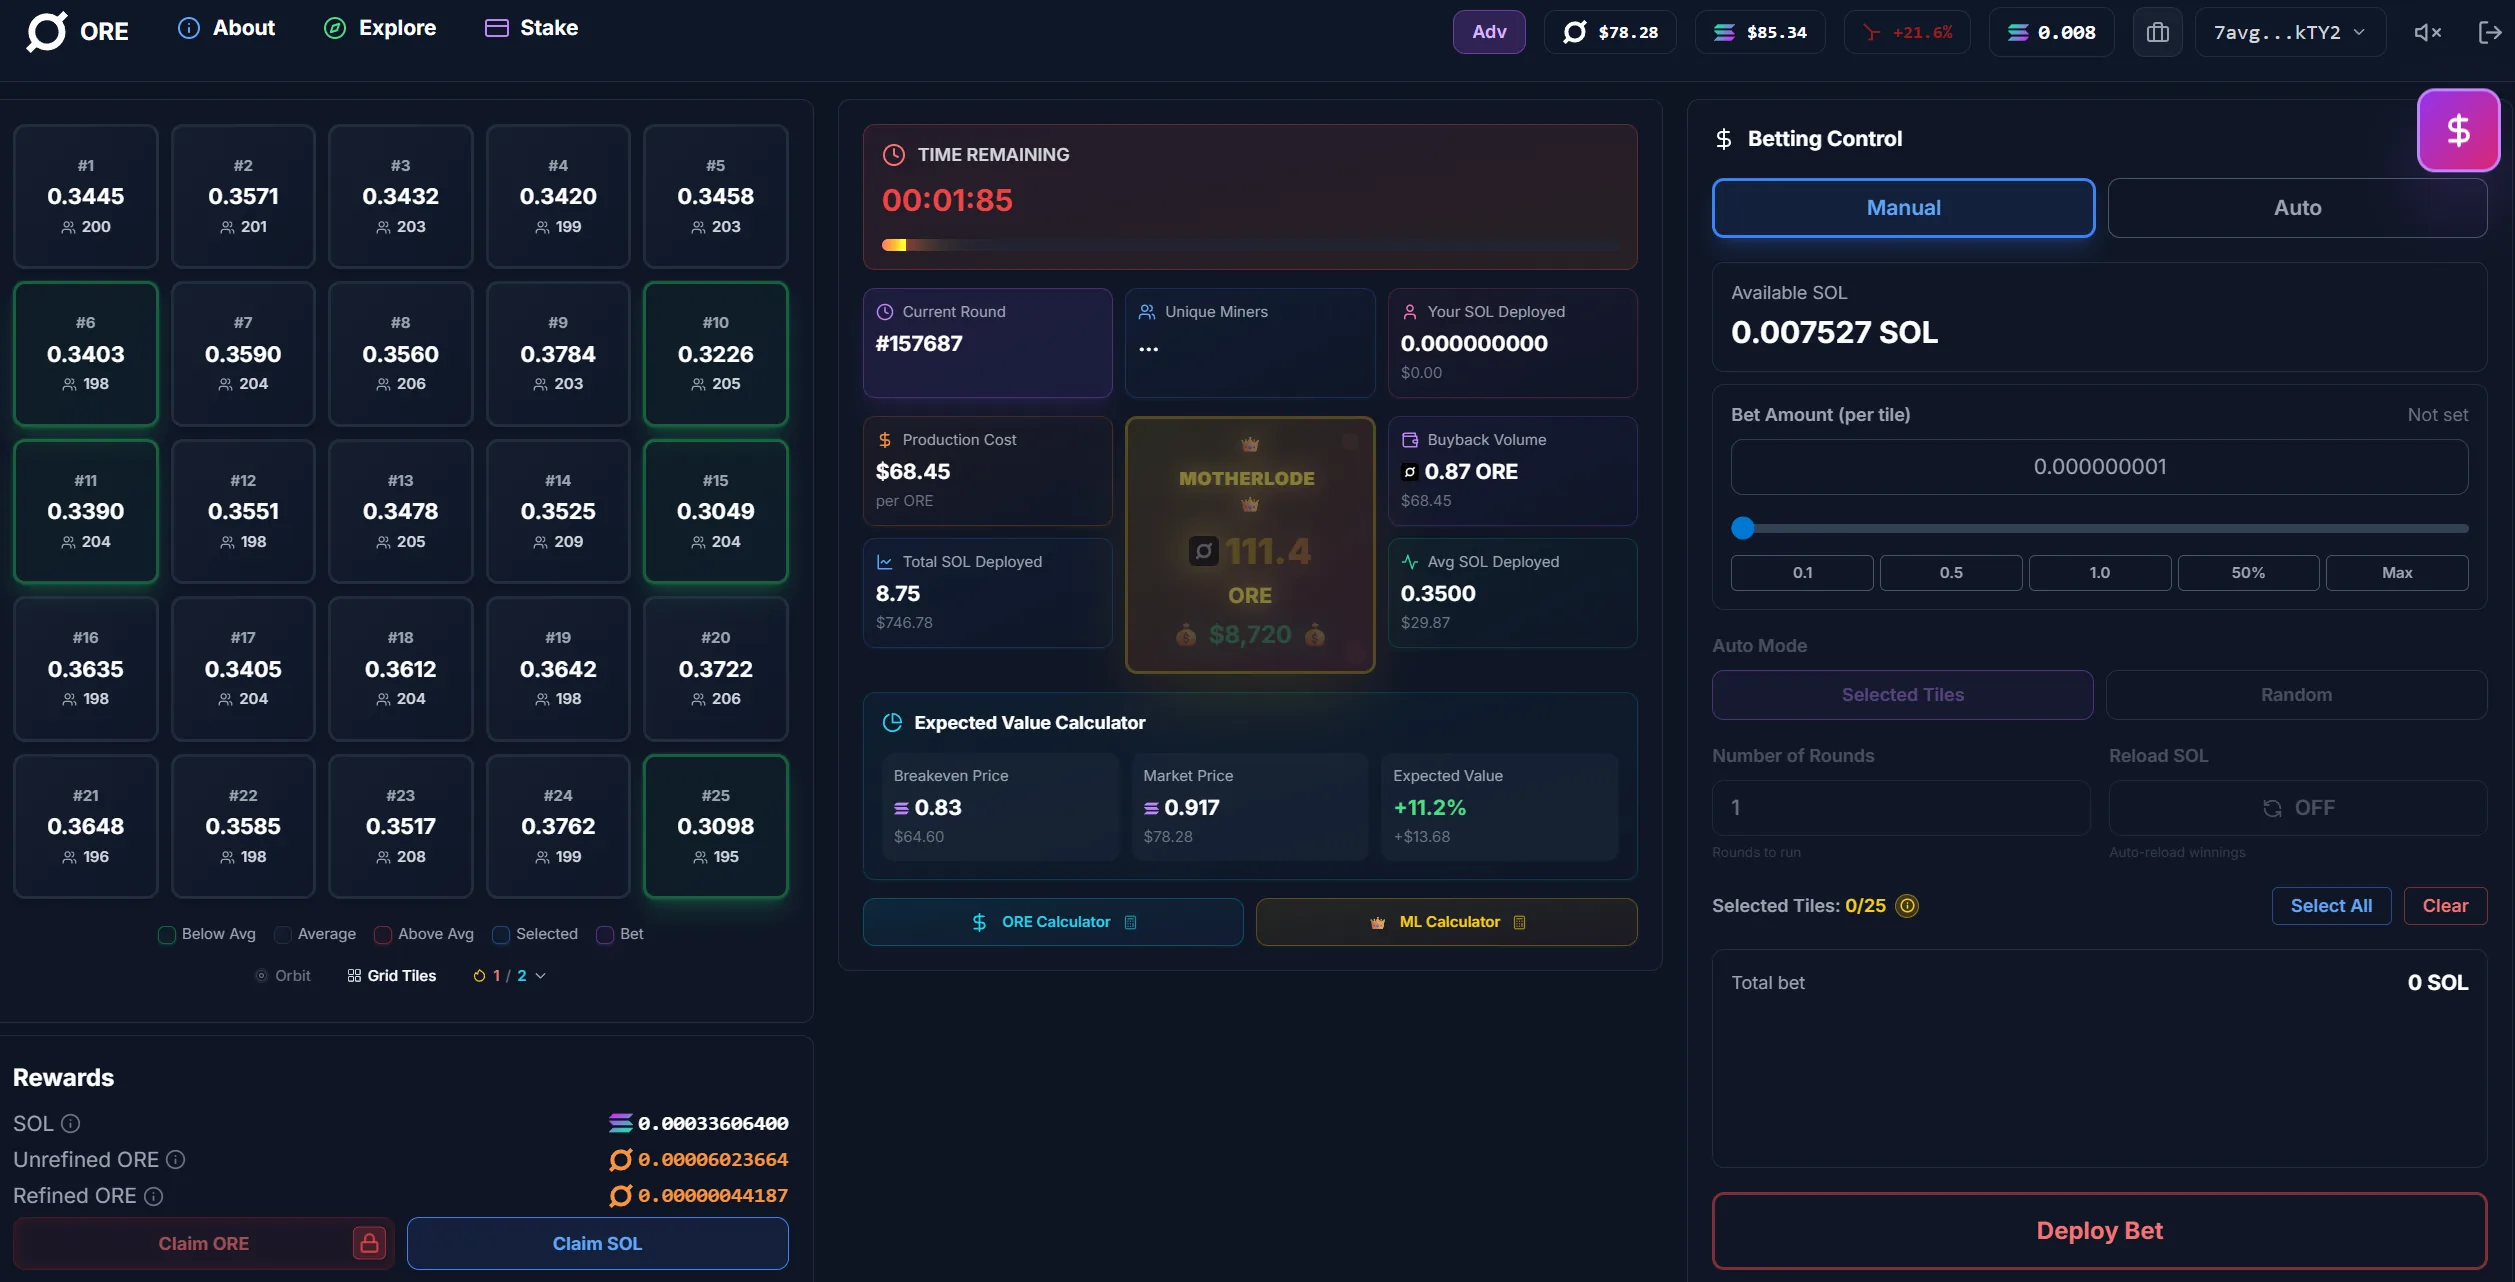The width and height of the screenshot is (2515, 1282).
Task: Switch Auto Mode to Random
Action: pos(2296,694)
